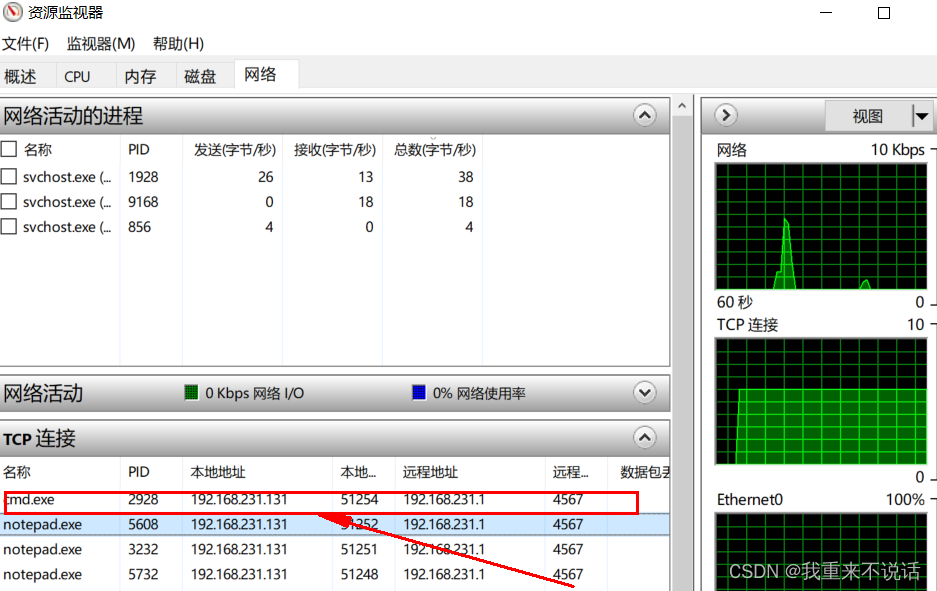Click svchost.exe process name with PID 856

67,227
